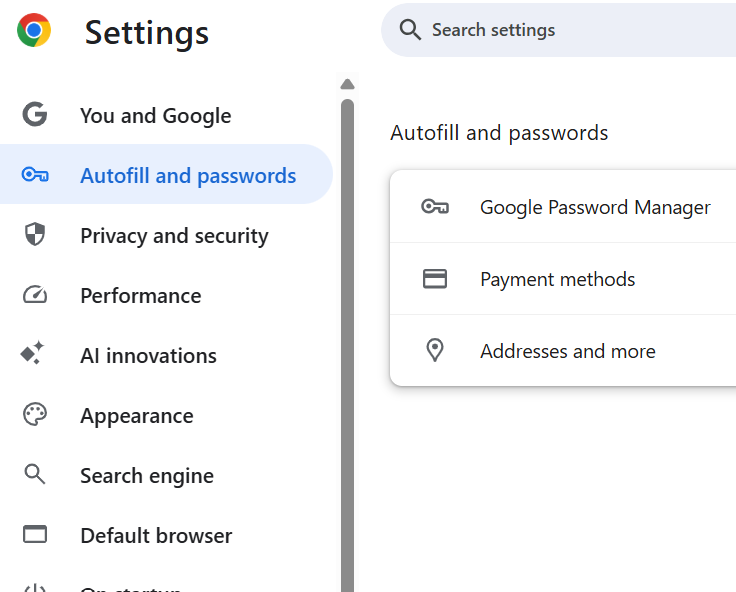Open Addresses and more
736x592 pixels.
tap(567, 351)
